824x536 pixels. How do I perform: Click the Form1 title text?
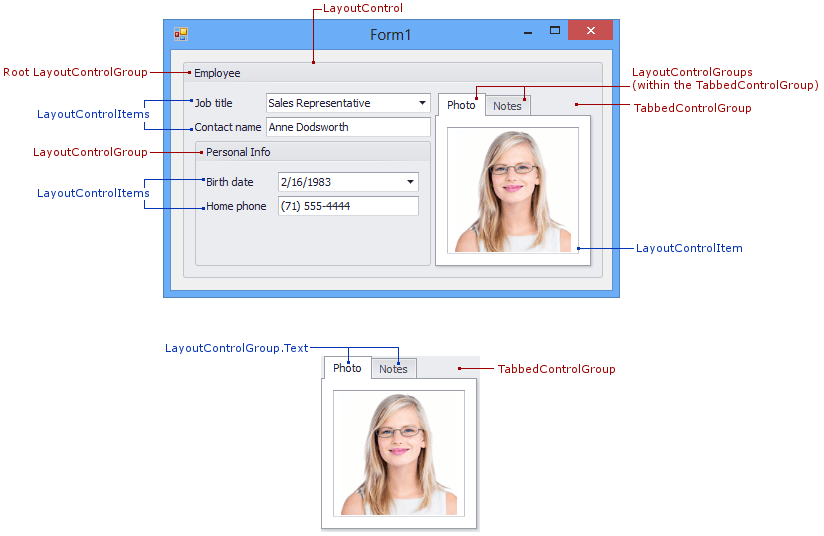(x=390, y=35)
